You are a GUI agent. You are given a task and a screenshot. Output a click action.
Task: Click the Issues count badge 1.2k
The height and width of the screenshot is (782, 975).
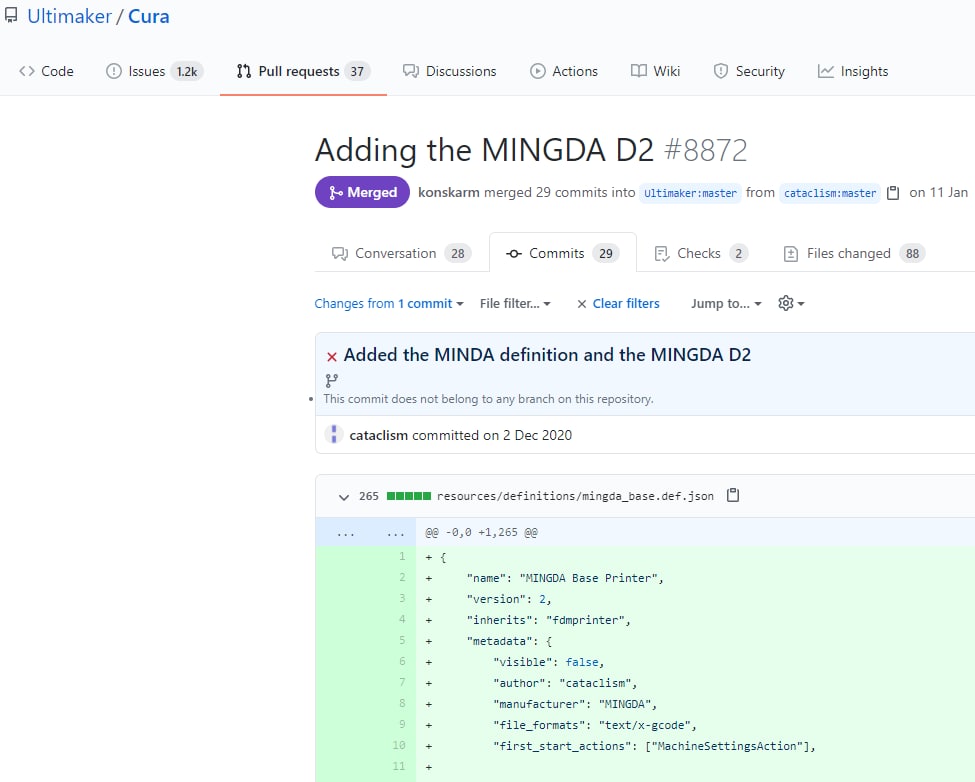tap(187, 71)
